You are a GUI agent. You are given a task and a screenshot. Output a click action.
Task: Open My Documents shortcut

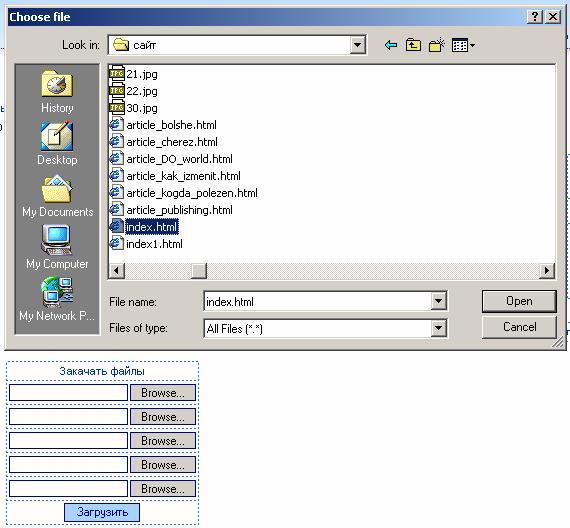point(57,196)
